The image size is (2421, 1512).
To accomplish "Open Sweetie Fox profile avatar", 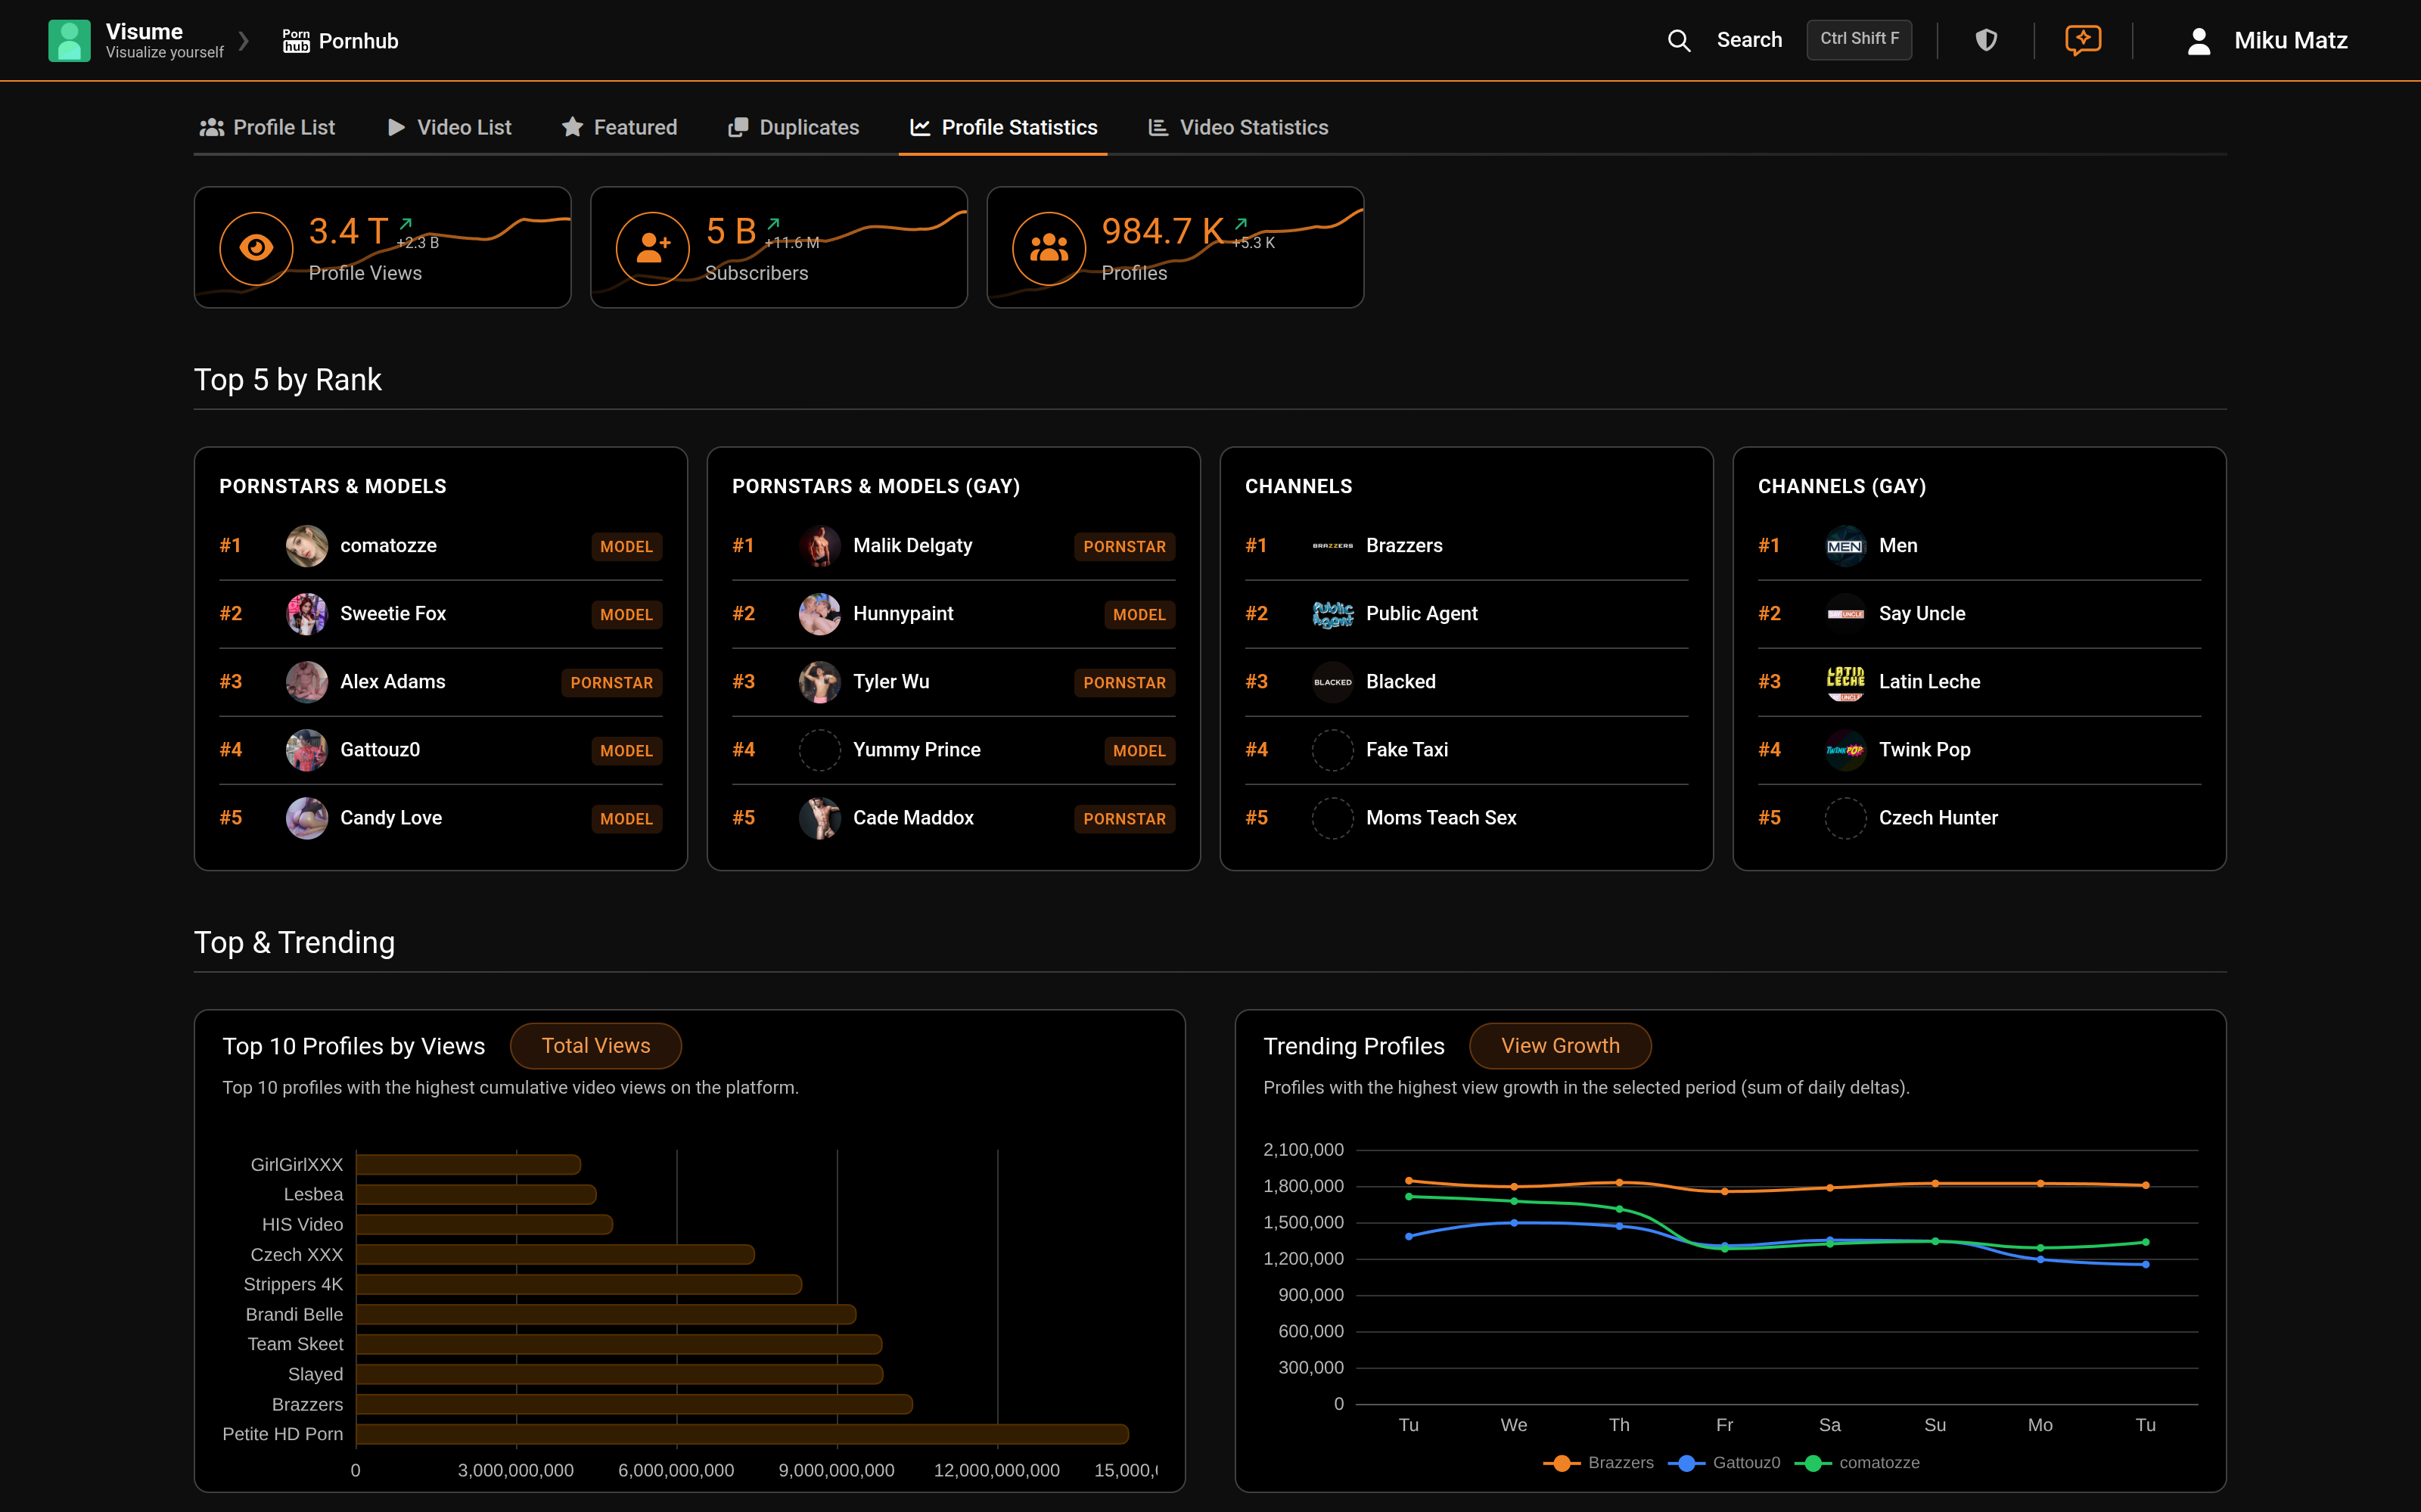I will [x=307, y=614].
